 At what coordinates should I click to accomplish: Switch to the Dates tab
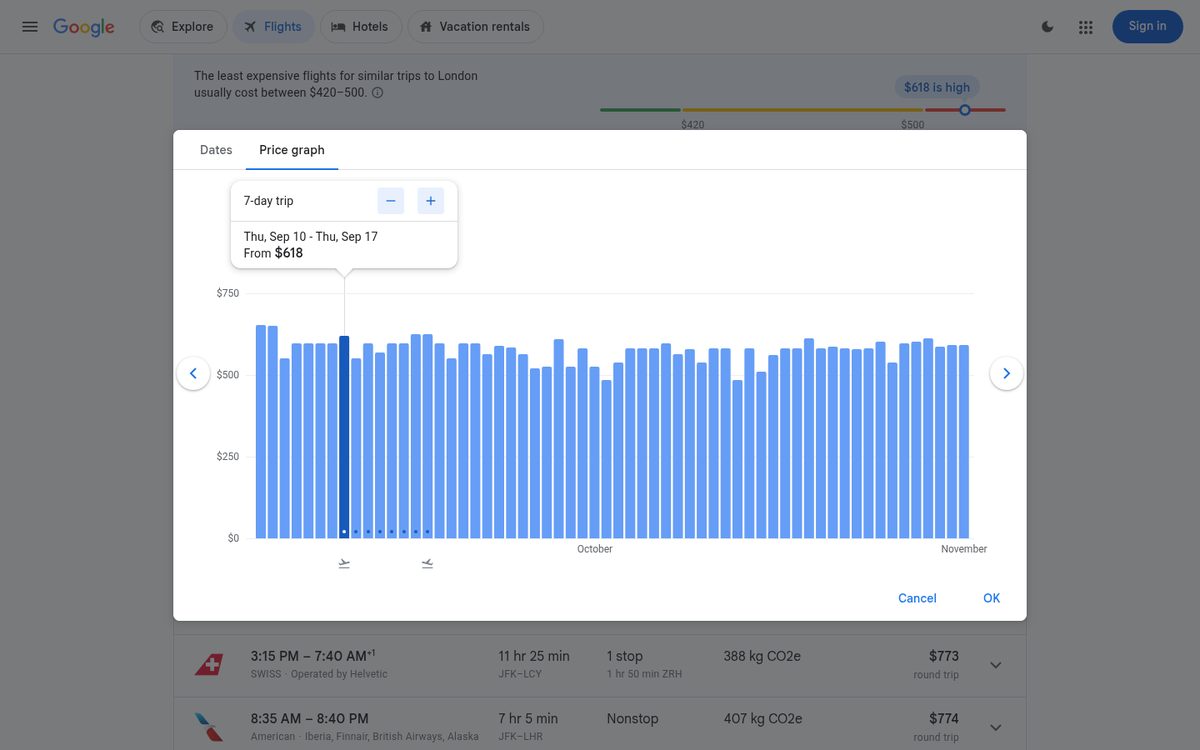[216, 150]
